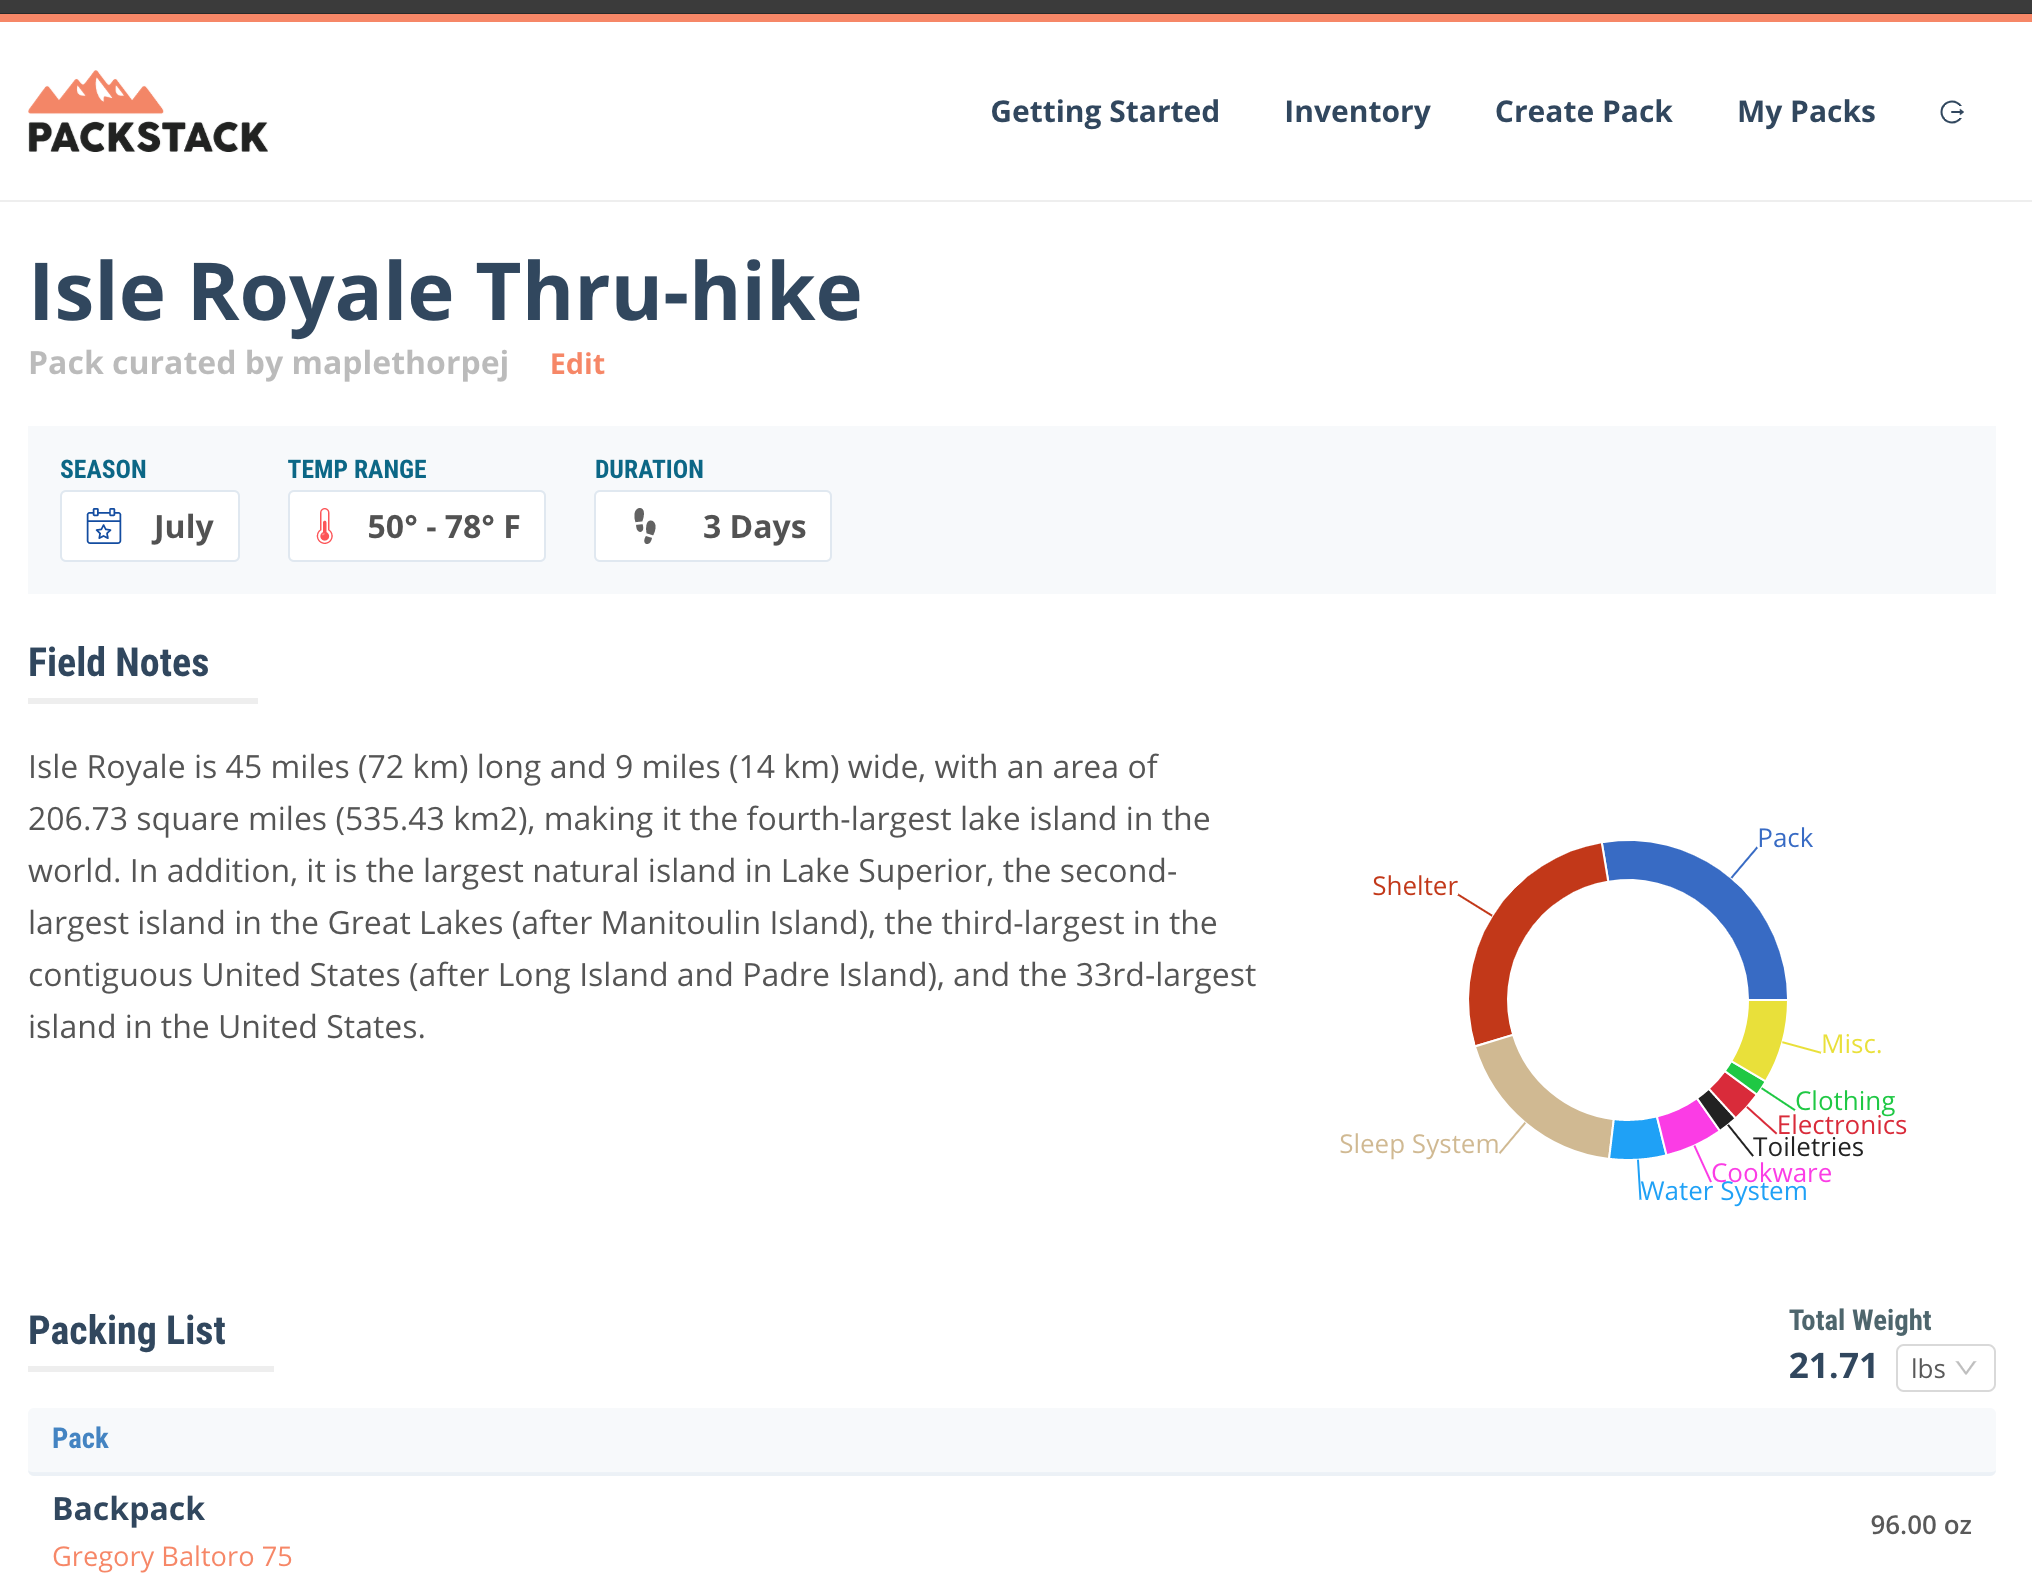Viewport: 2032px width, 1590px height.
Task: Click the Isle Royale Thru-hike title
Action: (445, 291)
